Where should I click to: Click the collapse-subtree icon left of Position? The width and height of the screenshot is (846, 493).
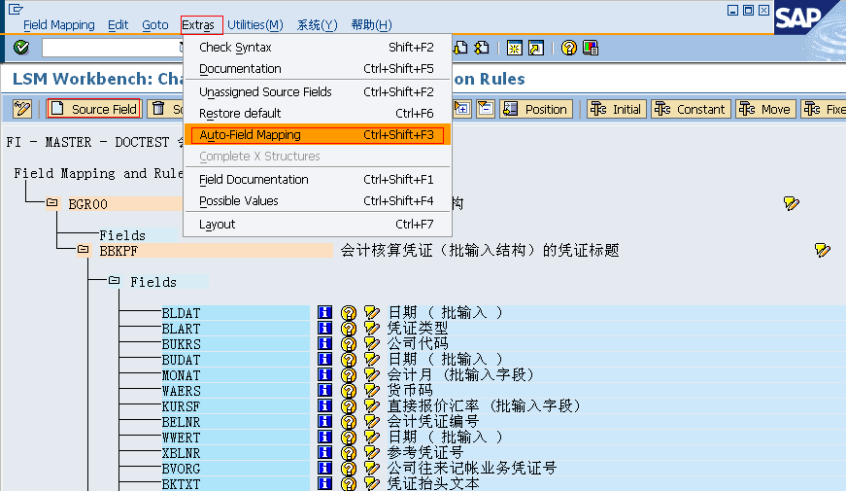(x=485, y=109)
